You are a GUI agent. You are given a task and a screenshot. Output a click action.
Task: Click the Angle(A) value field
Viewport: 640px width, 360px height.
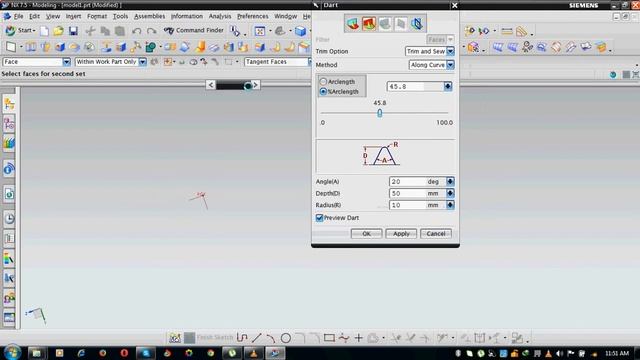coord(407,182)
